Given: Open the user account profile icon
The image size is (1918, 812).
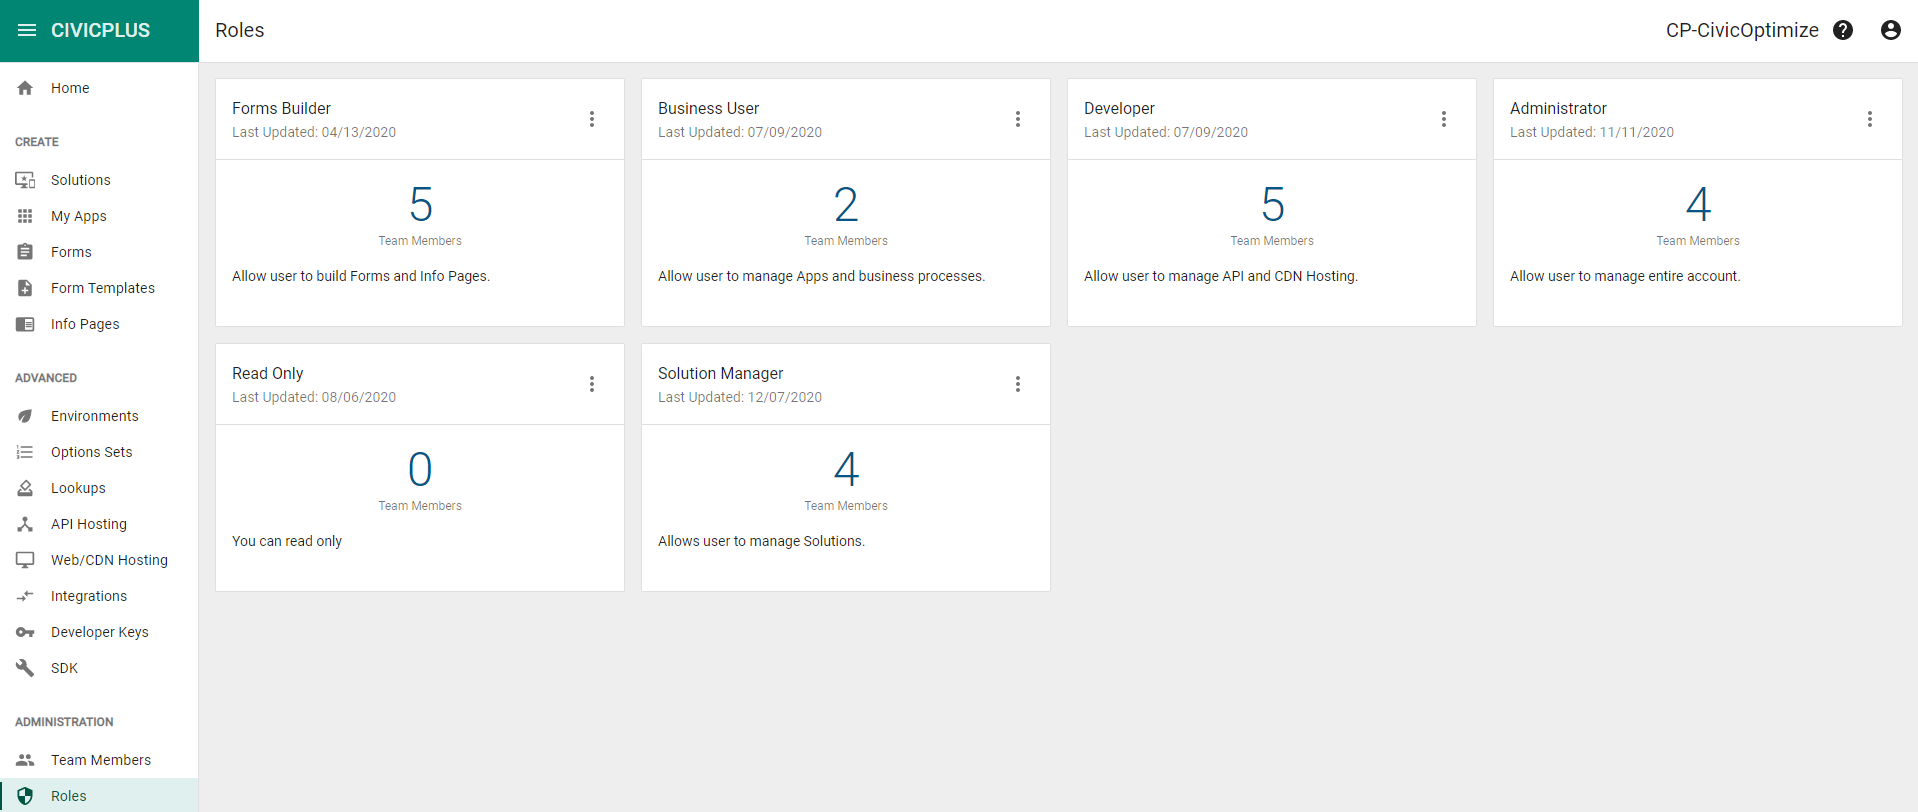Looking at the screenshot, I should (x=1890, y=30).
